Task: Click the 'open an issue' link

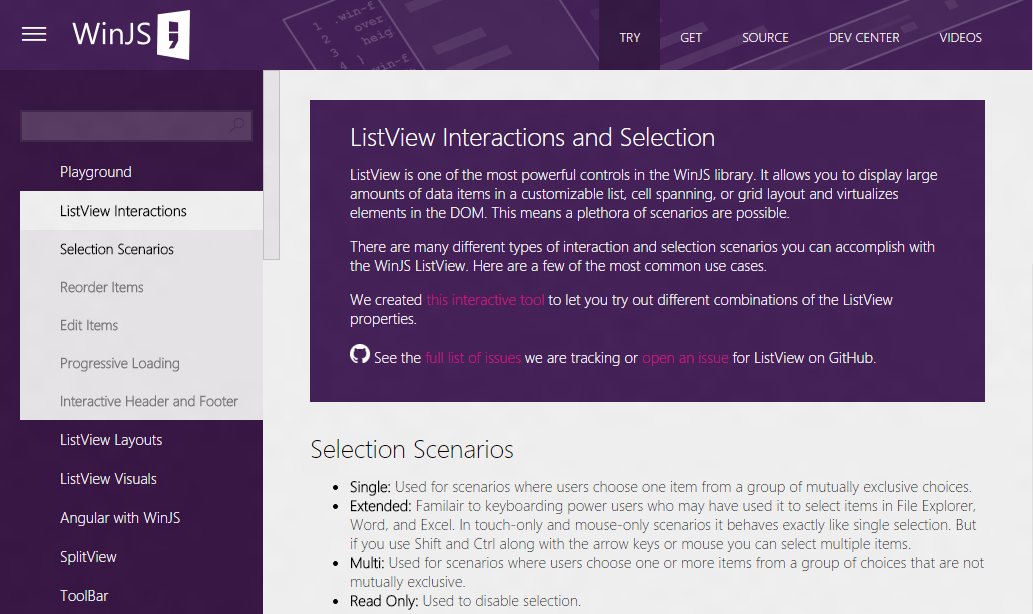Action: [x=685, y=358]
